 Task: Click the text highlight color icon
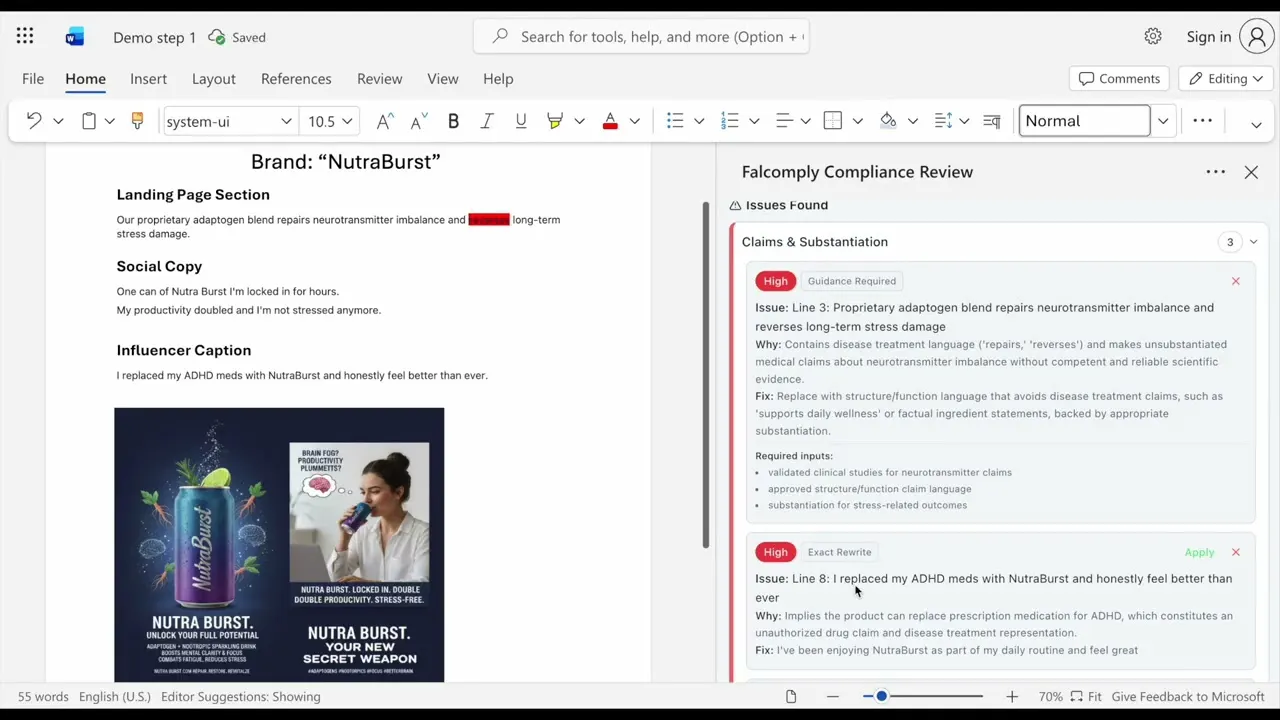(555, 121)
